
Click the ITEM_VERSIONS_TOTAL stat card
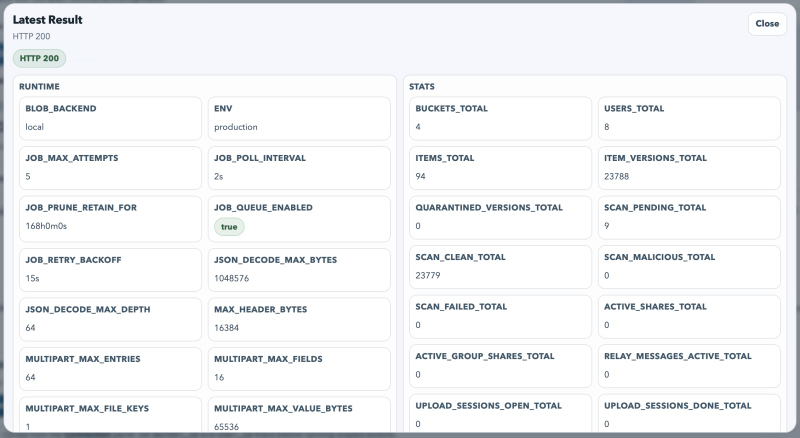[689, 168]
